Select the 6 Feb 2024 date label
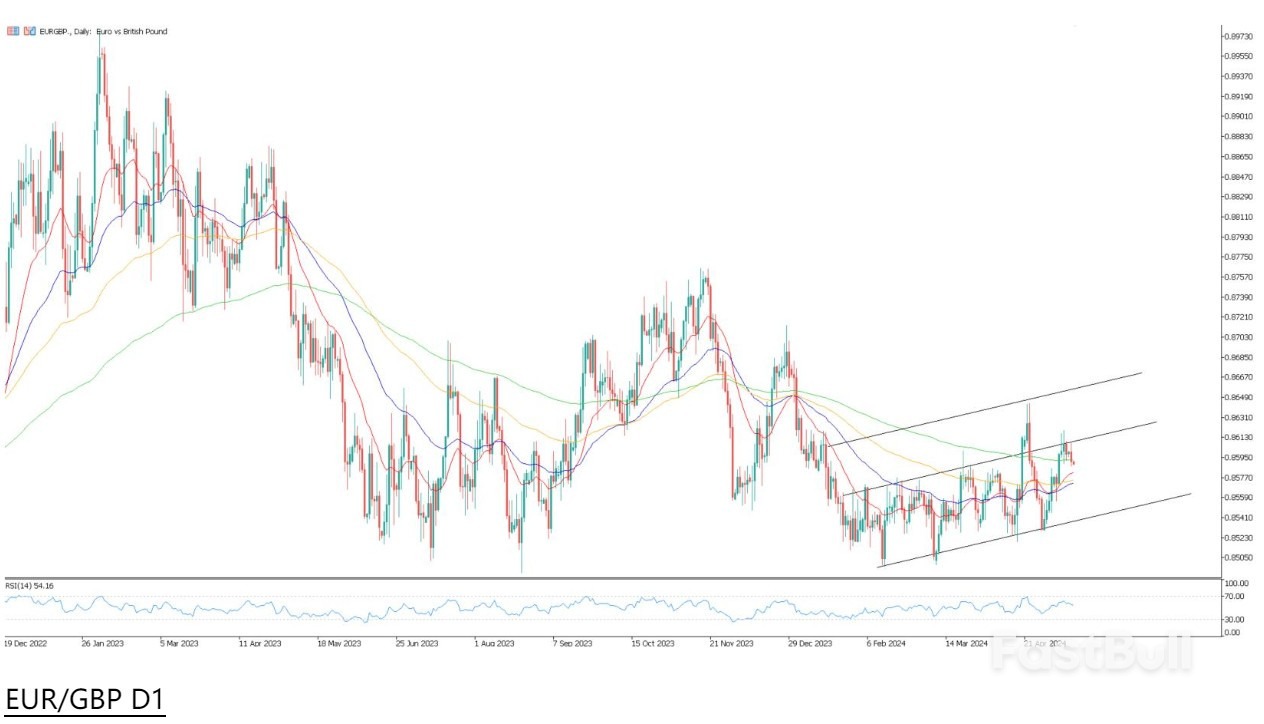Image resolution: width=1264 pixels, height=724 pixels. click(886, 645)
